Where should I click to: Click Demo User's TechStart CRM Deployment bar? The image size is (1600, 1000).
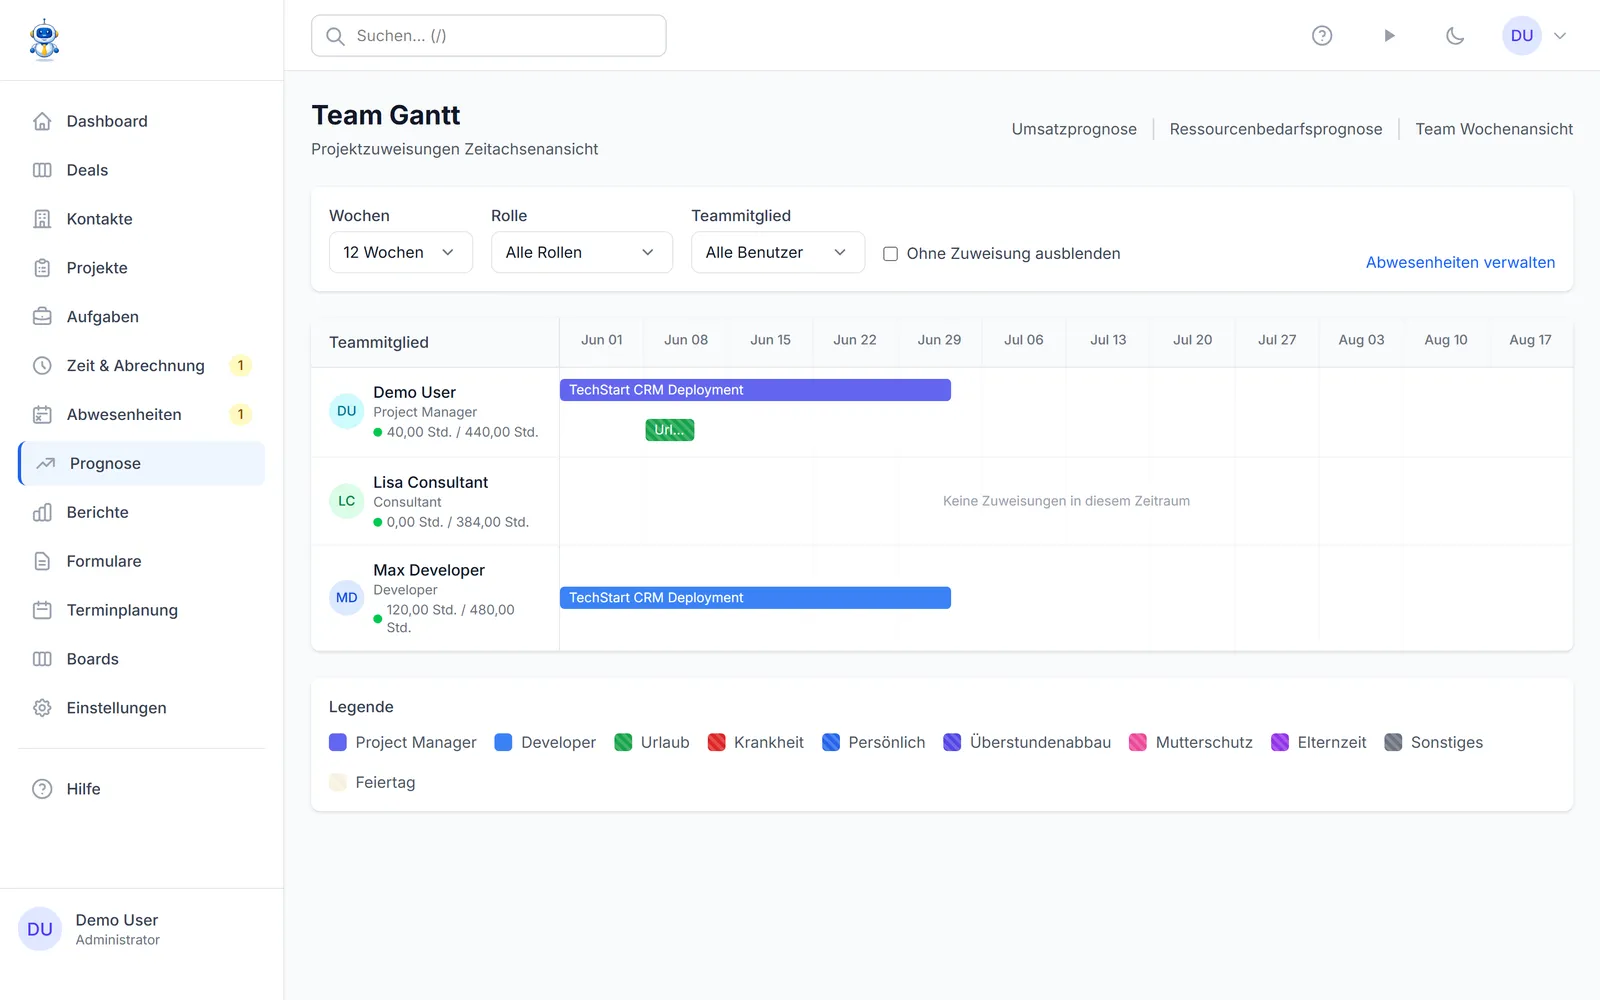pyautogui.click(x=755, y=390)
